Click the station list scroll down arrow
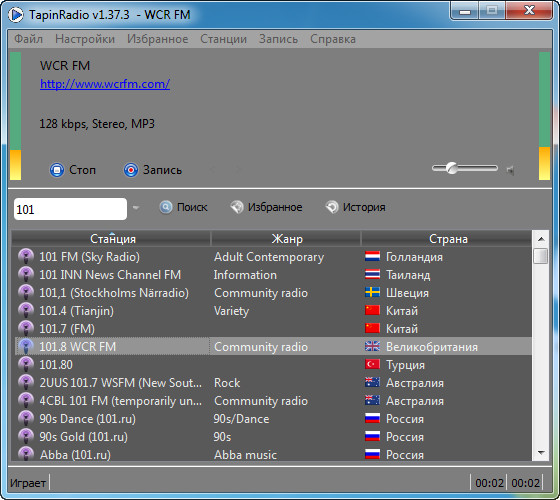Image resolution: width=560 pixels, height=500 pixels. point(541,453)
